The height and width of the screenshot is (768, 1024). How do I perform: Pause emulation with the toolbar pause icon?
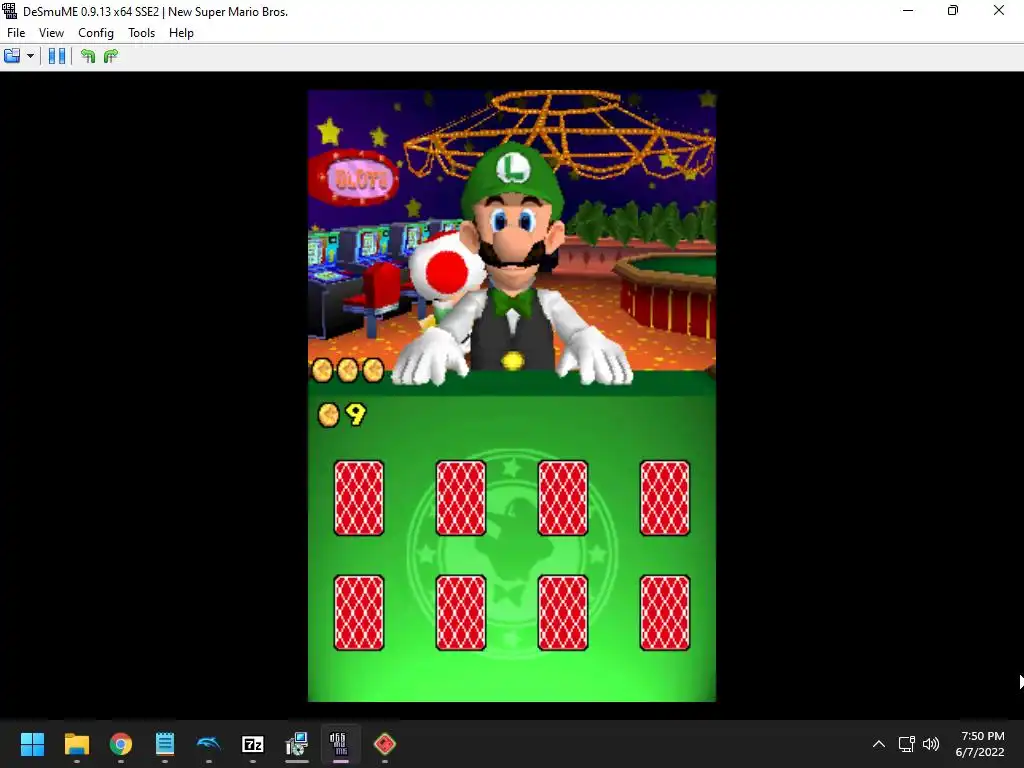tap(57, 56)
